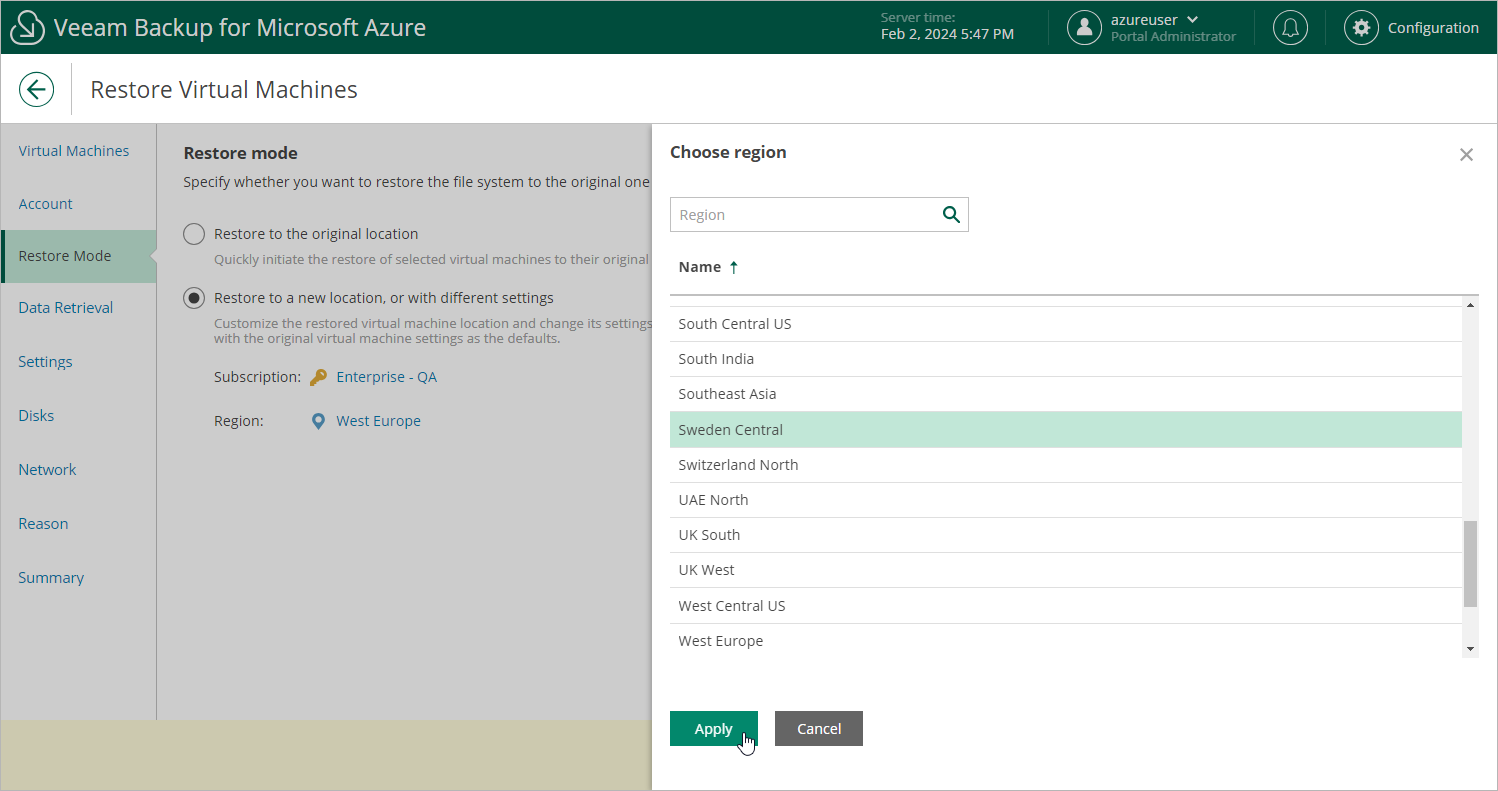Go to the Restore Mode step
The height and width of the screenshot is (791, 1498).
pos(78,256)
